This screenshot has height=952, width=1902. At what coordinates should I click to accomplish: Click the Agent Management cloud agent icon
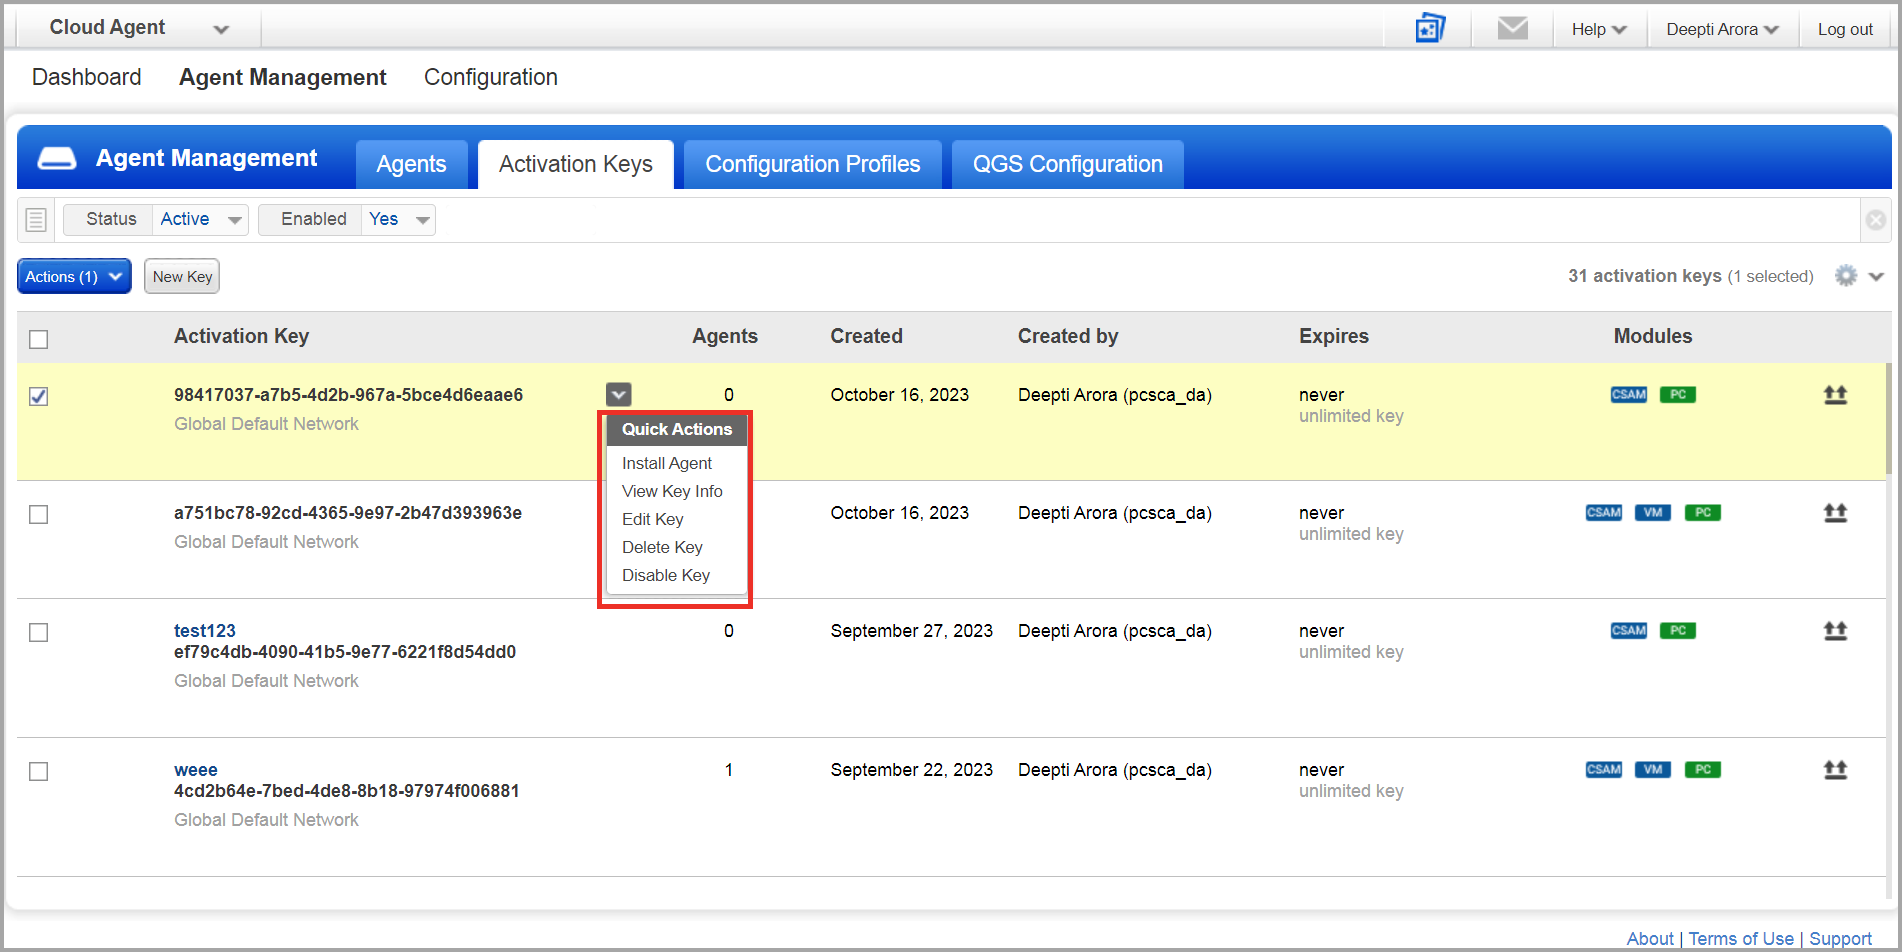(57, 158)
